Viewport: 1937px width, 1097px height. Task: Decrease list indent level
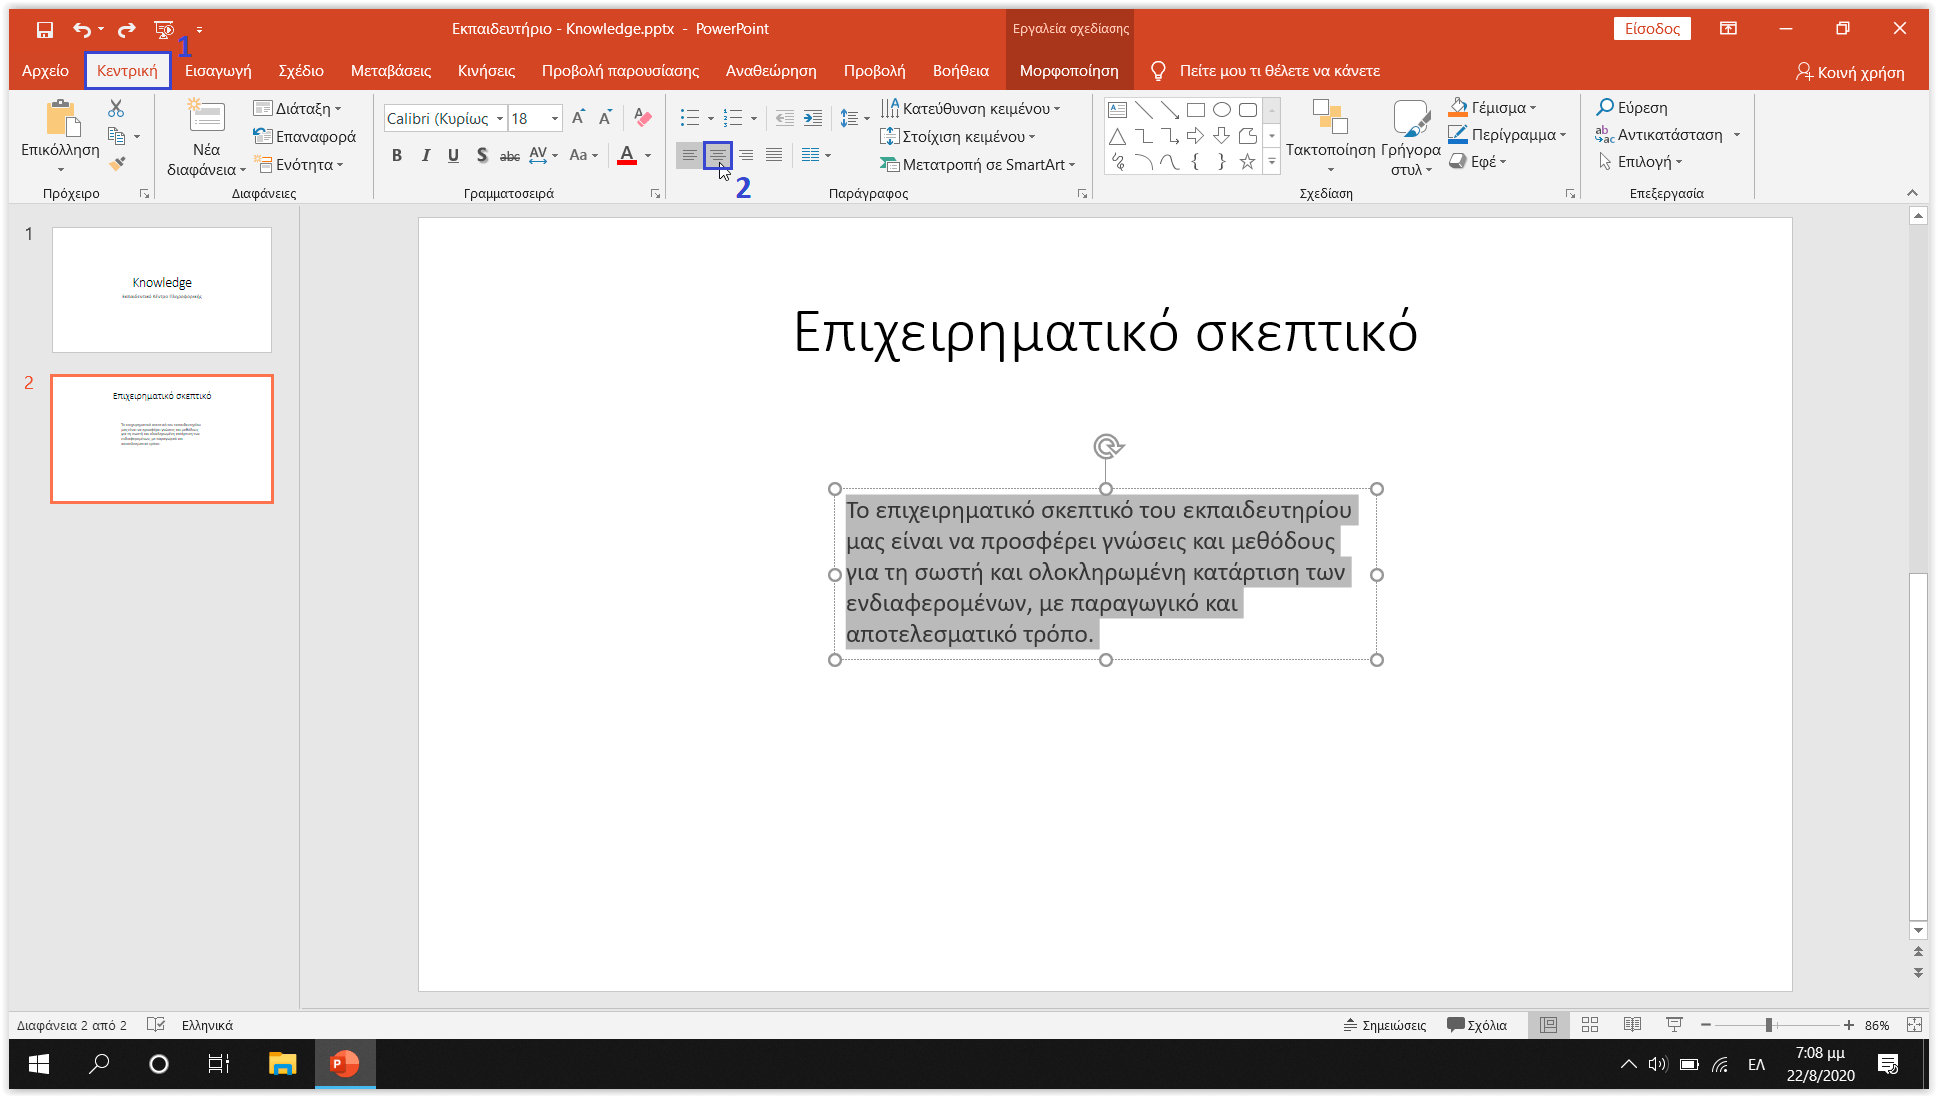click(x=785, y=118)
